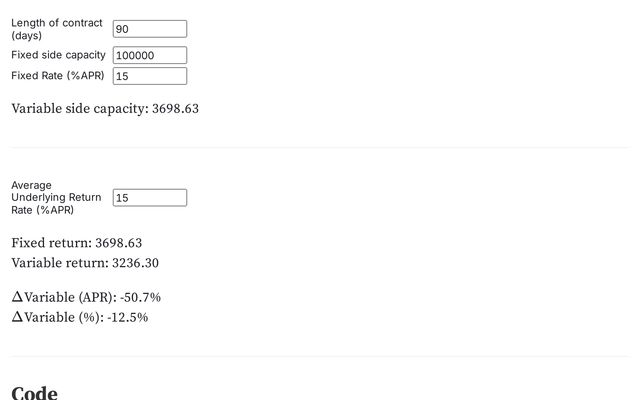Click the 'Fixed return' label text

50,243
